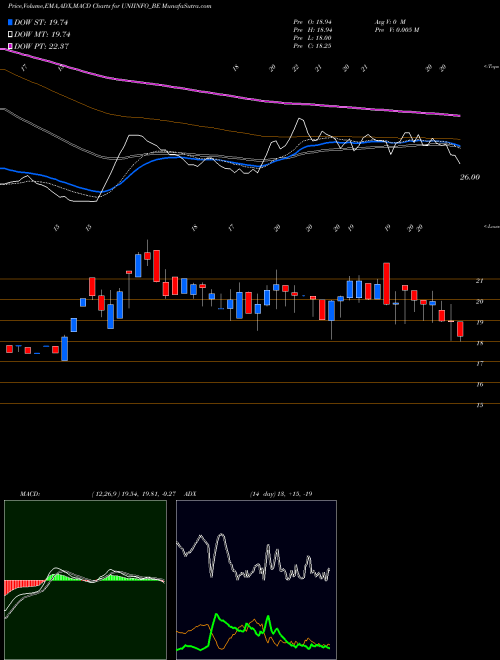The width and height of the screenshot is (500, 660).
Task: Click the 16 price axis label
Action: tap(480, 384)
